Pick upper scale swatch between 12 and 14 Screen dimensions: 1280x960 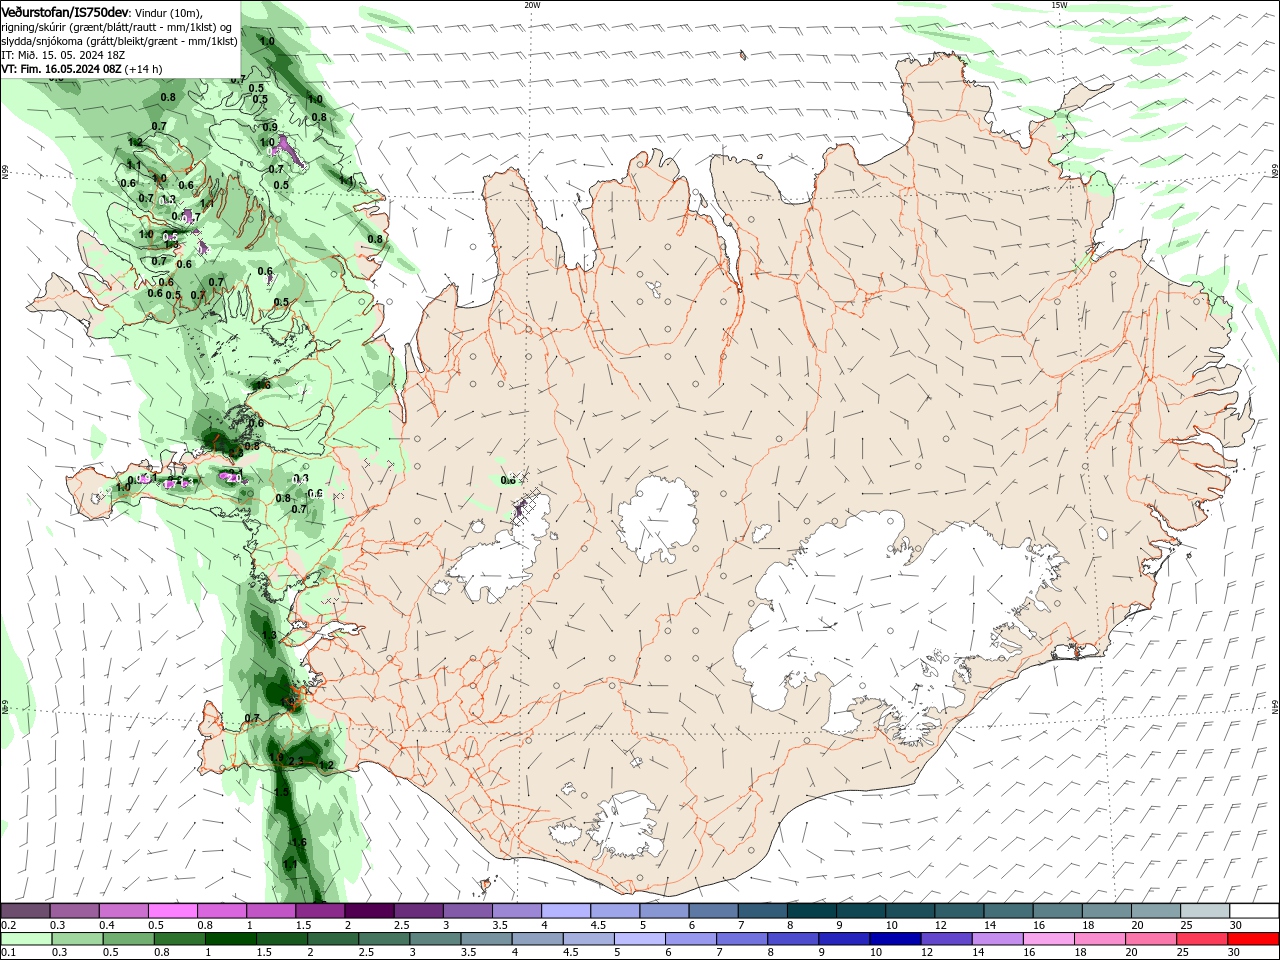[x=960, y=911]
